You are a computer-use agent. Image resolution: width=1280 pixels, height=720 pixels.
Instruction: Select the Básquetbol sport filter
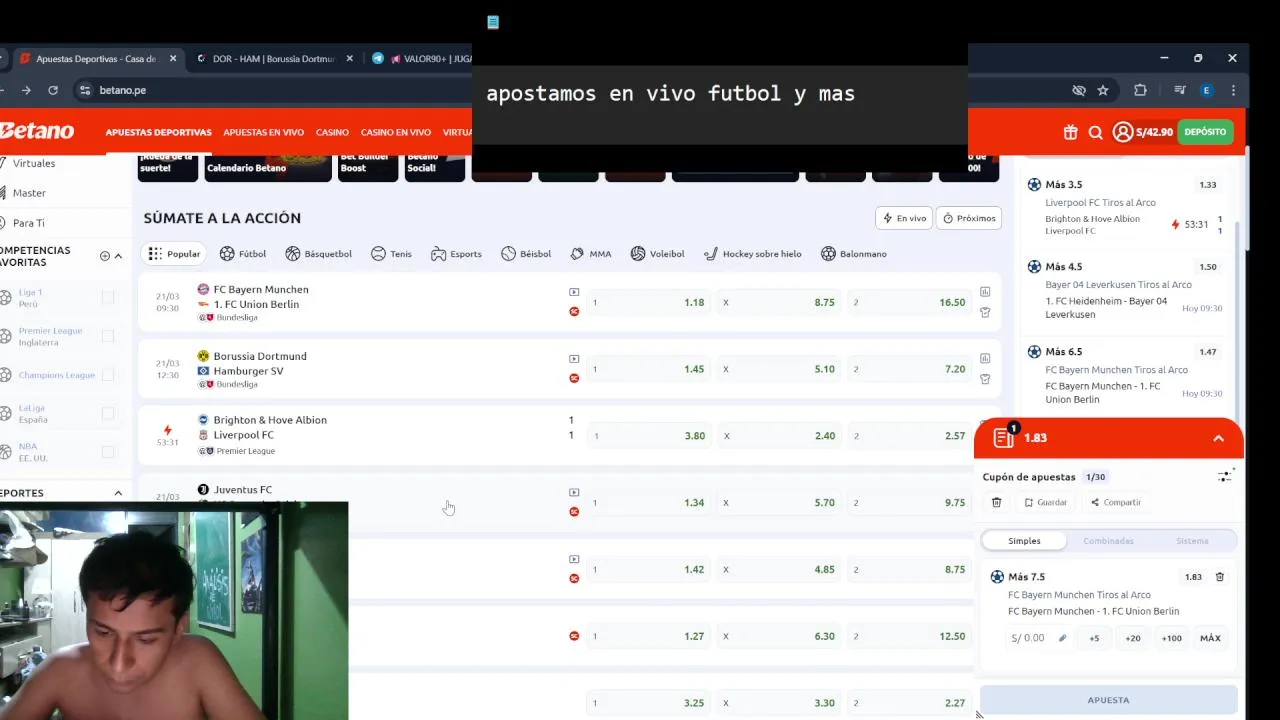(x=318, y=254)
